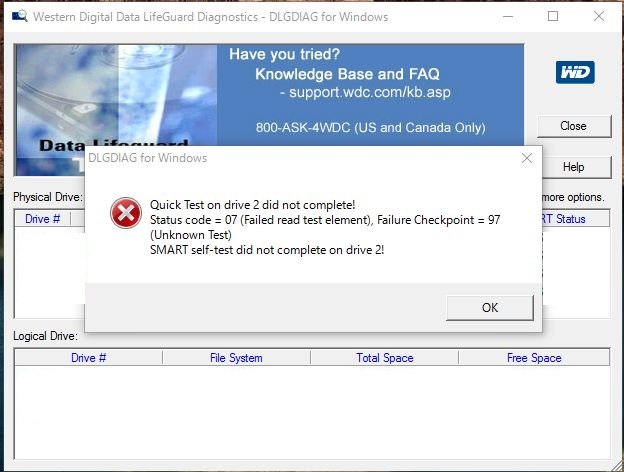Viewport: 624px width, 472px height.
Task: Maximize the Data LifeGuard Diagnostics window
Action: click(553, 16)
